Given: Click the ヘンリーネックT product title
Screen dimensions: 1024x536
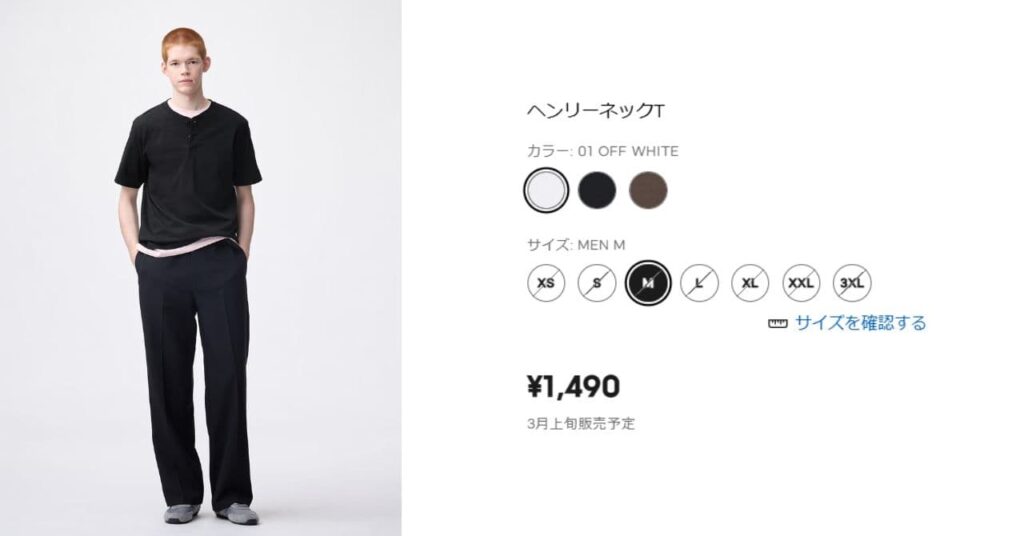Looking at the screenshot, I should [596, 111].
